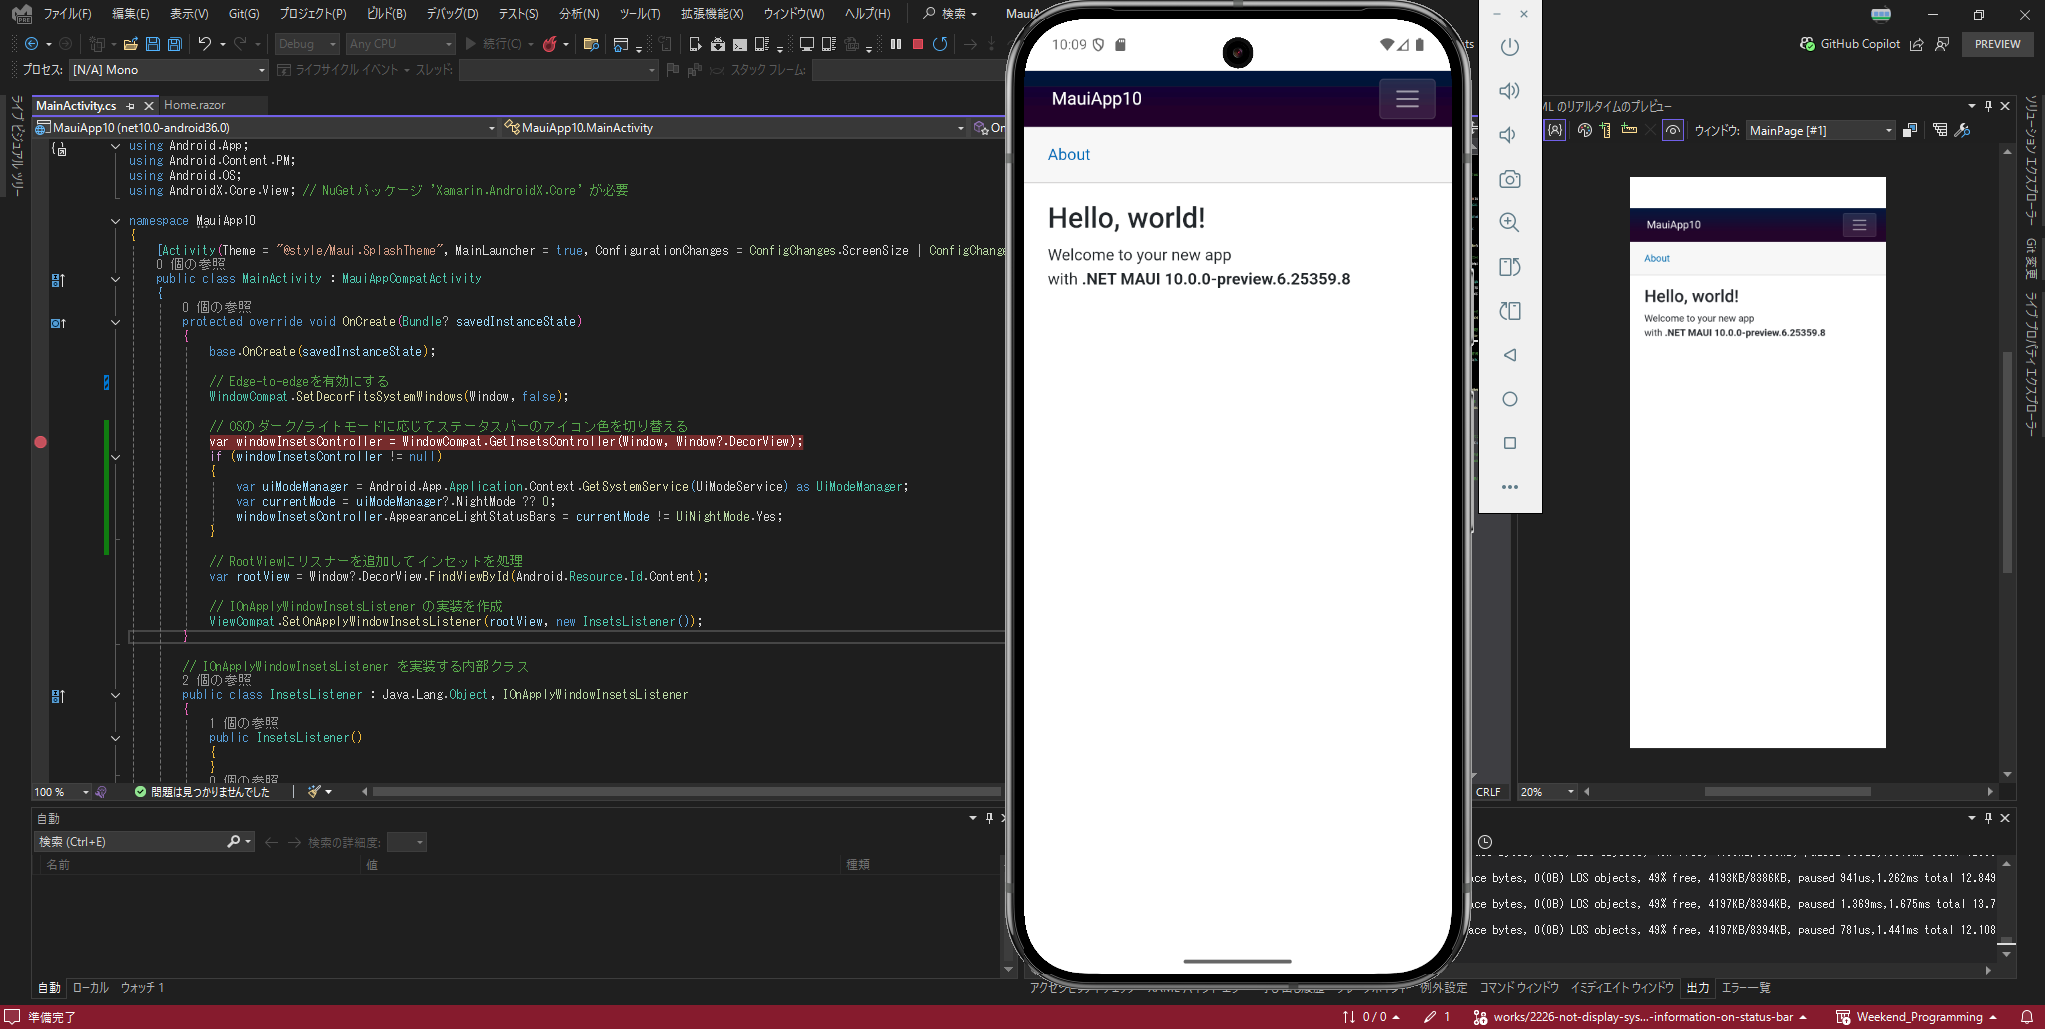Open the Any CPU platform dropdown

400,44
